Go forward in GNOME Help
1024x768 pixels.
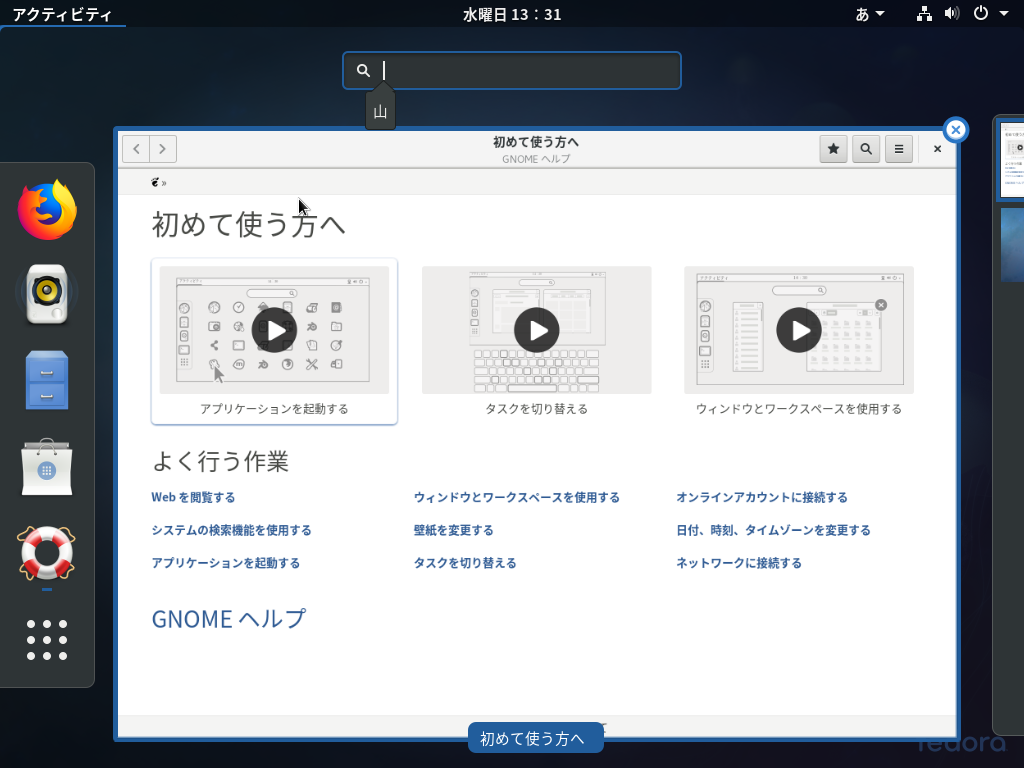(x=163, y=149)
